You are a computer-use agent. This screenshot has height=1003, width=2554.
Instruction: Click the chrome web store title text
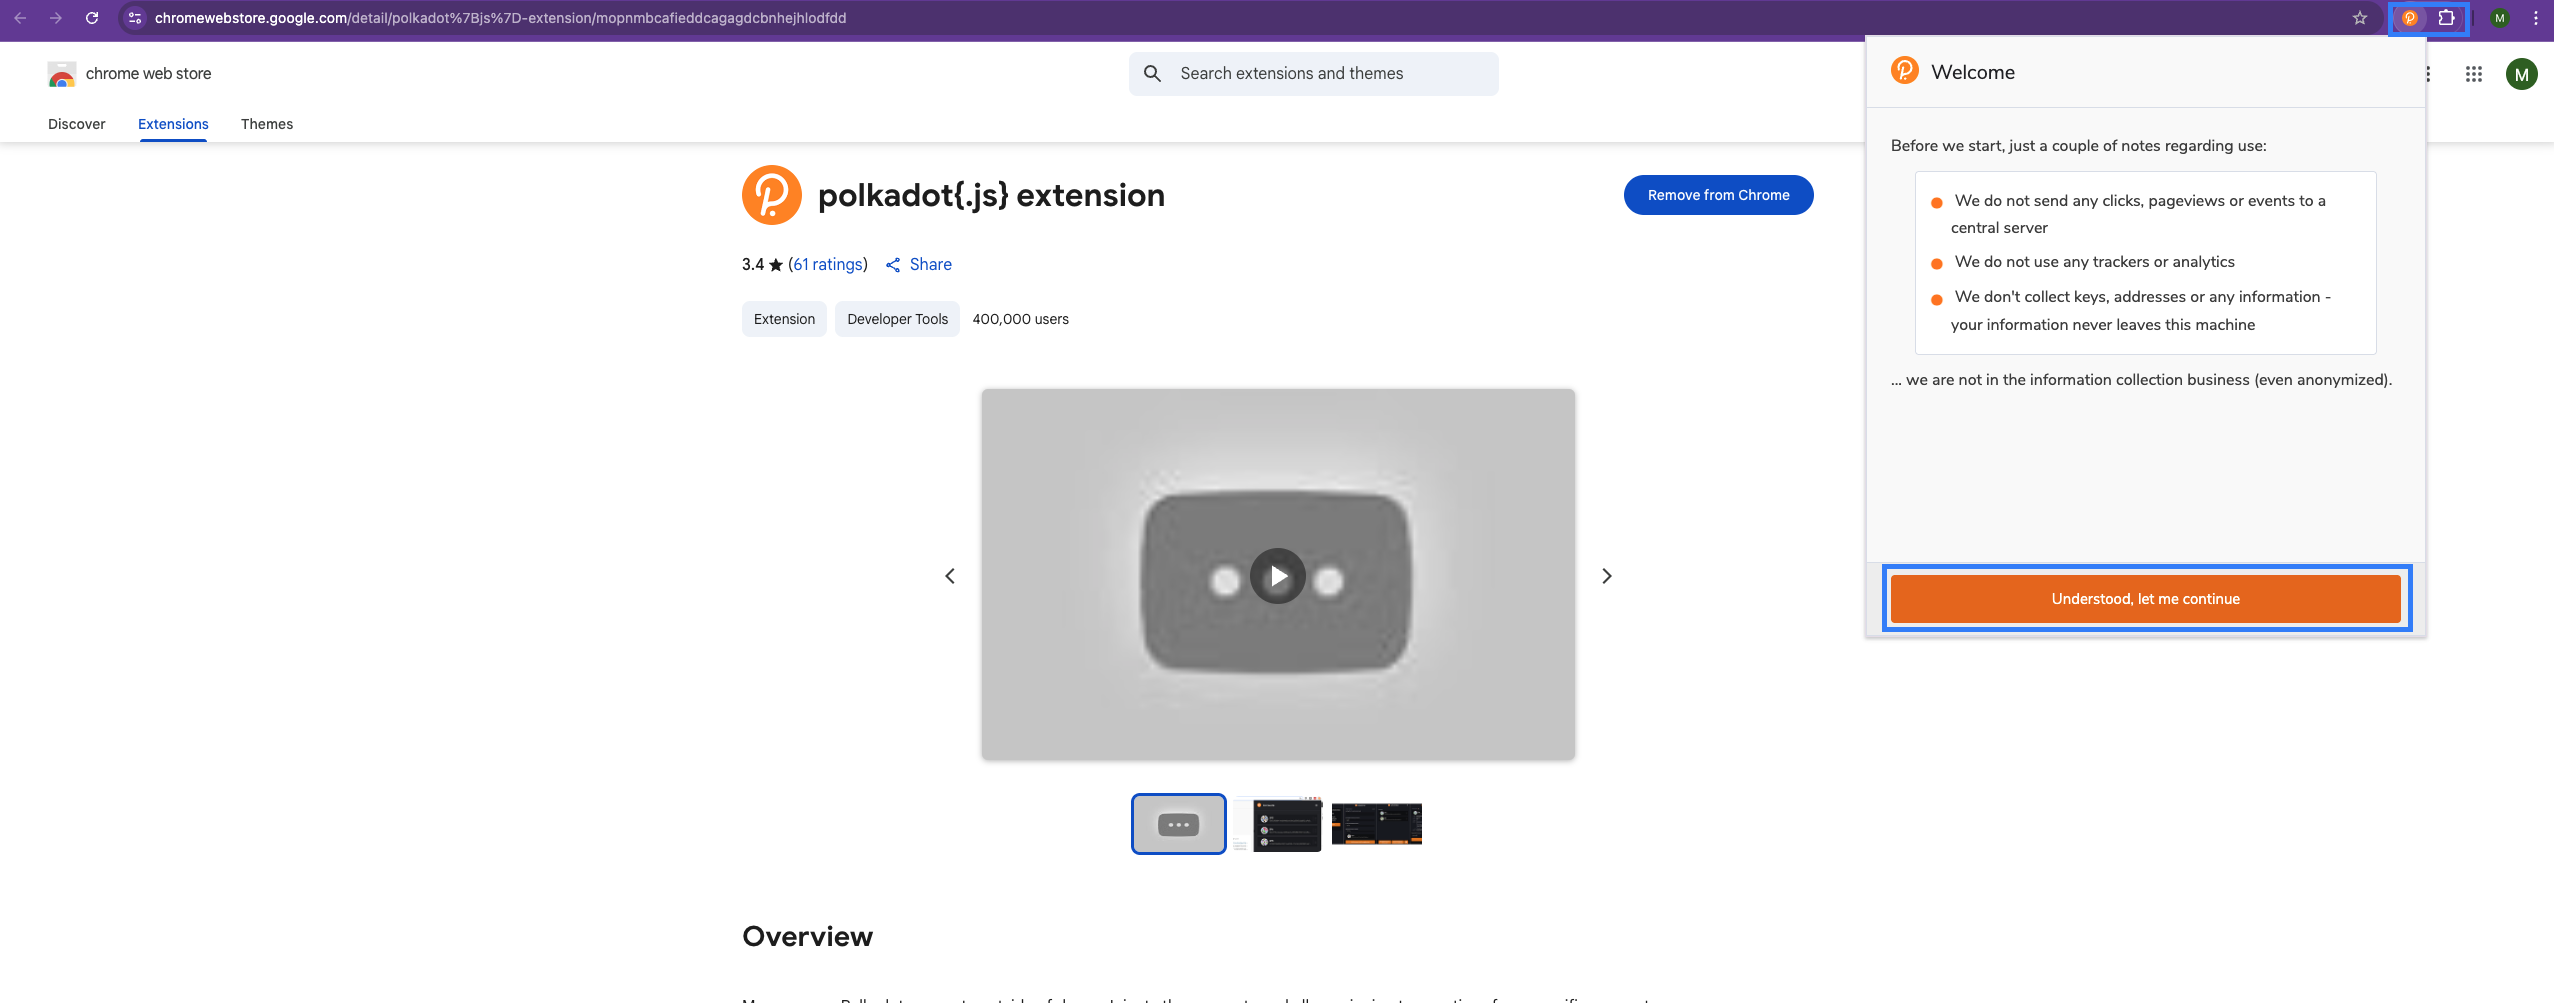(149, 74)
